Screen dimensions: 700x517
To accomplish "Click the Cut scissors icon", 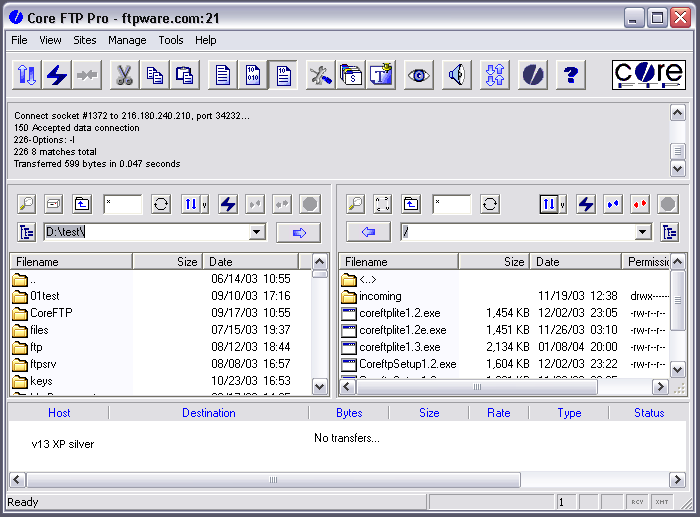I will pyautogui.click(x=124, y=75).
